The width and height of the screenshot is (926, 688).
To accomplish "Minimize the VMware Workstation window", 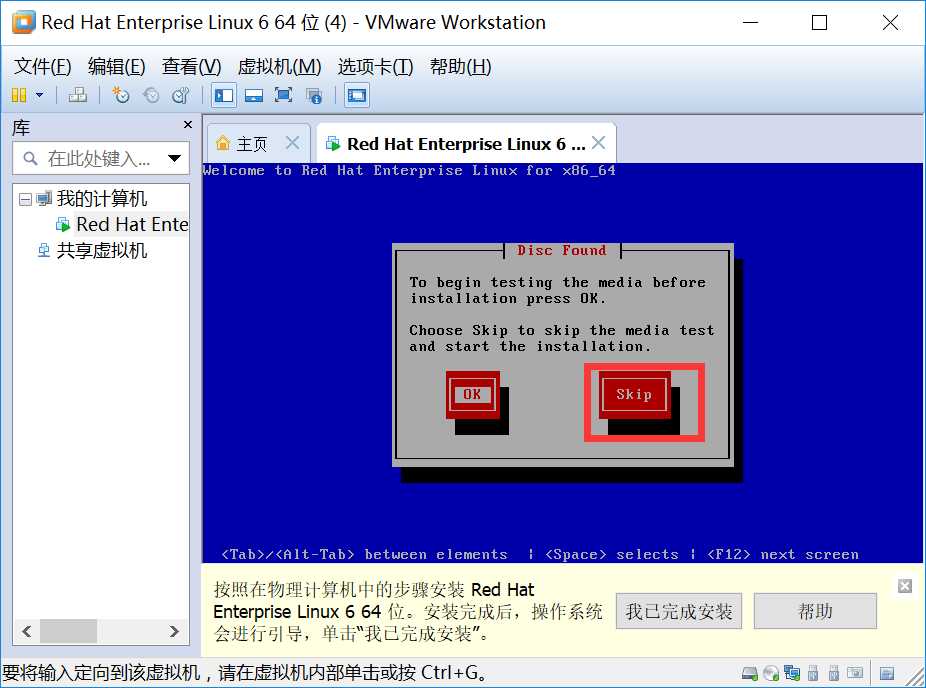I will [x=751, y=22].
